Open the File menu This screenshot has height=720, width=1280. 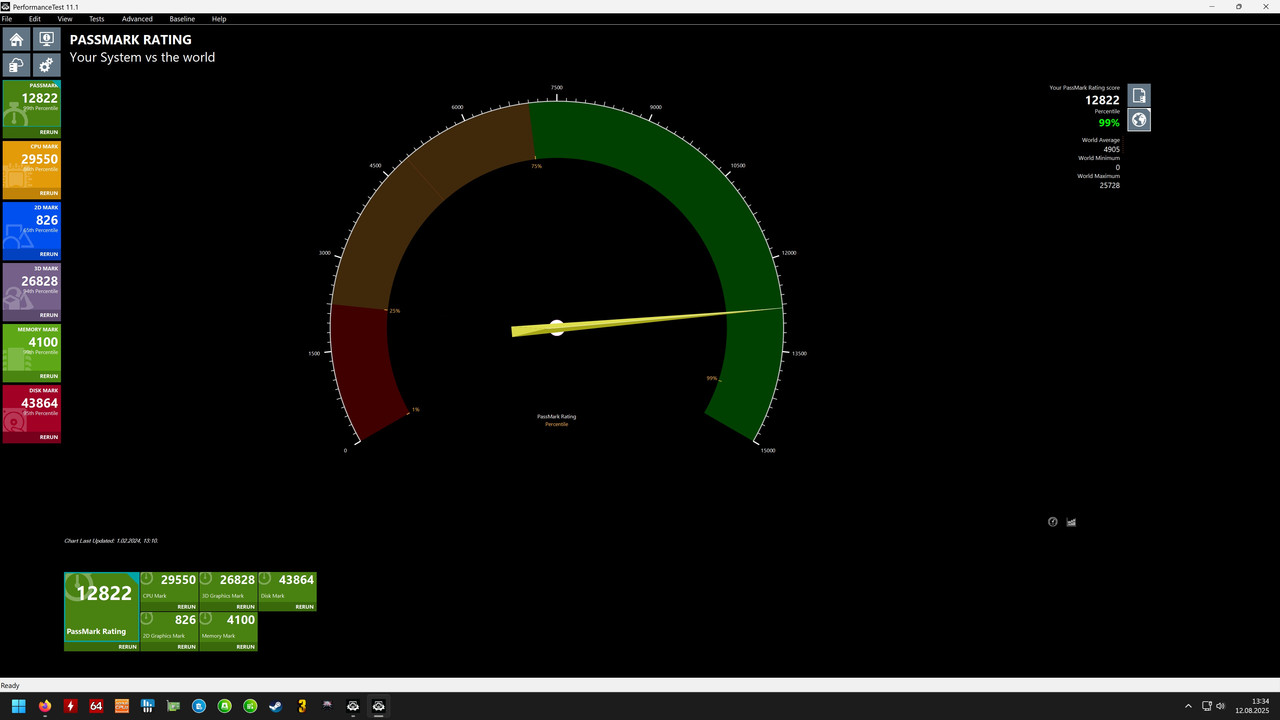pos(7,19)
